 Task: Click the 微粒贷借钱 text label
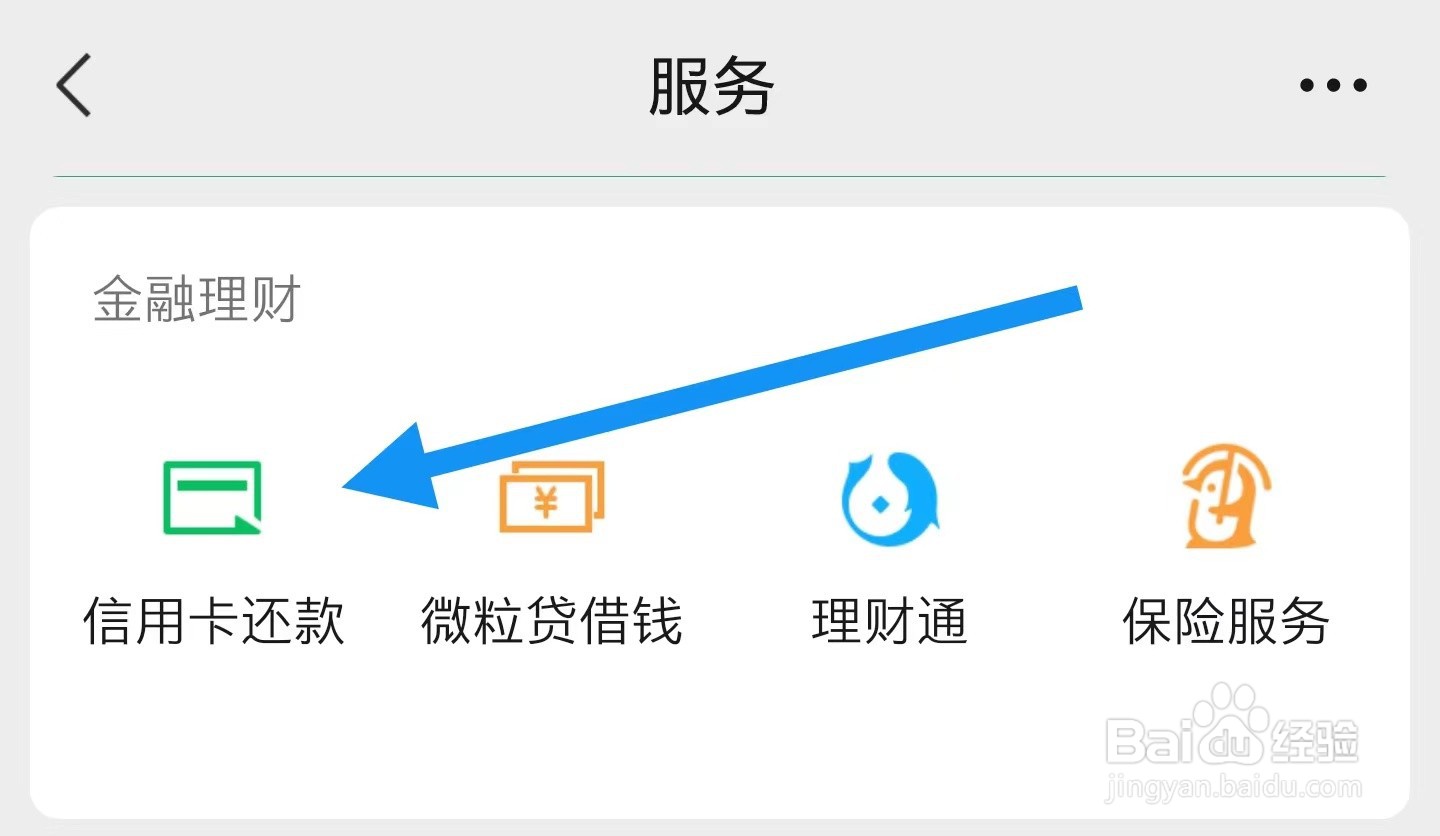coord(552,622)
